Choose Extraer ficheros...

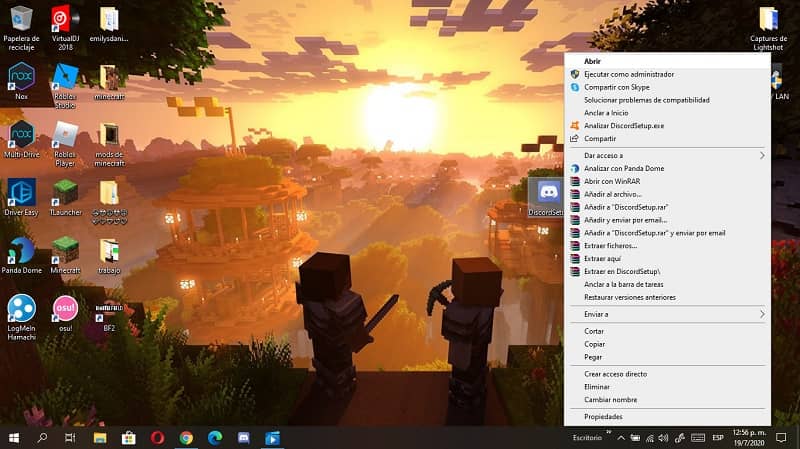pos(667,246)
